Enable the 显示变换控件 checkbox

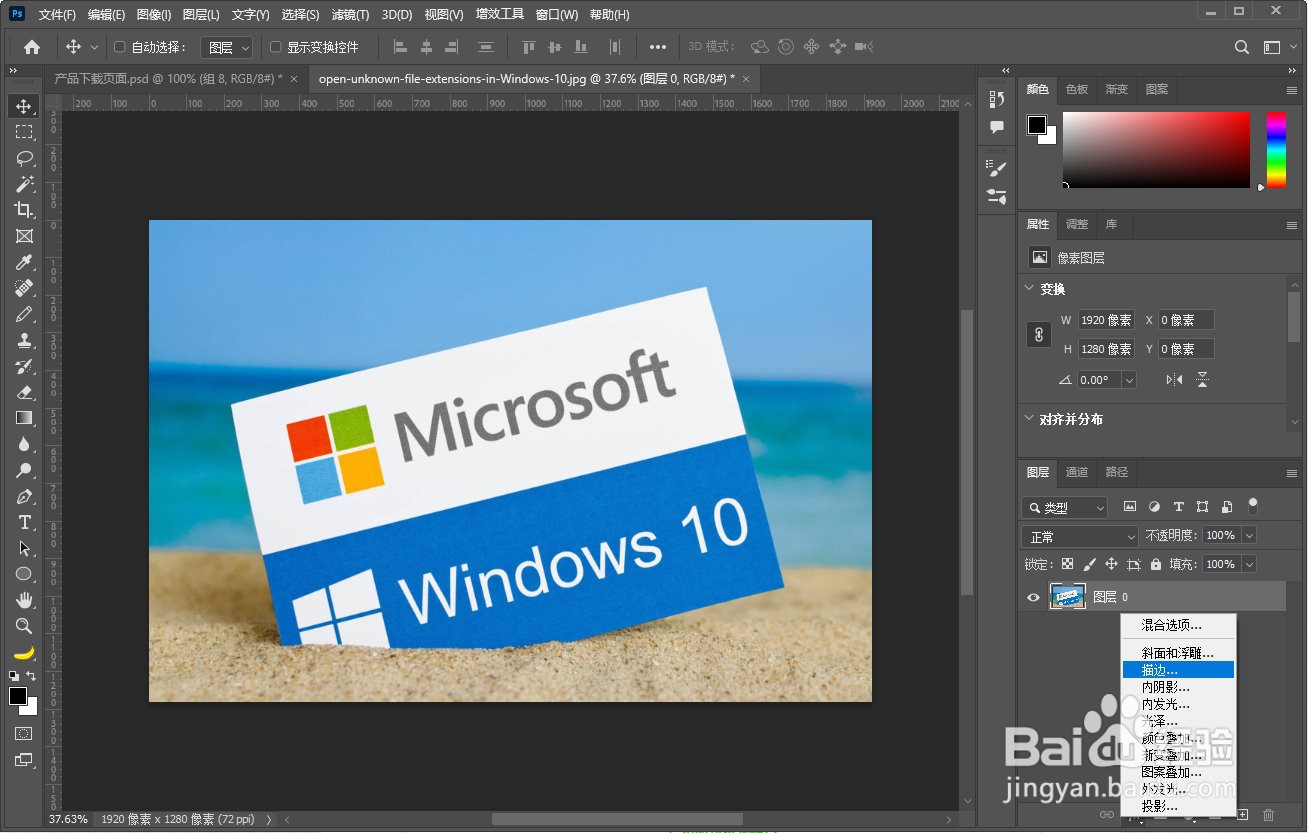point(276,47)
